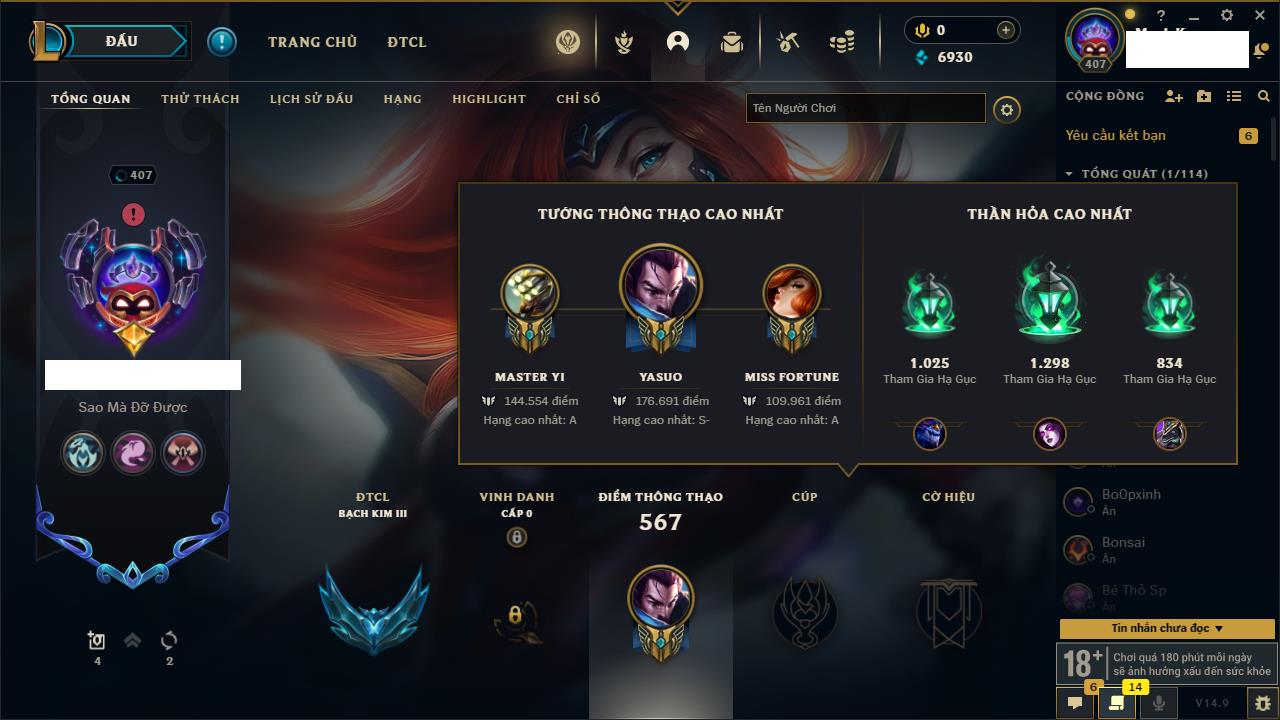Screen dimensions: 1280x720
Task: Toggle the microphone mute button
Action: [x=1159, y=703]
